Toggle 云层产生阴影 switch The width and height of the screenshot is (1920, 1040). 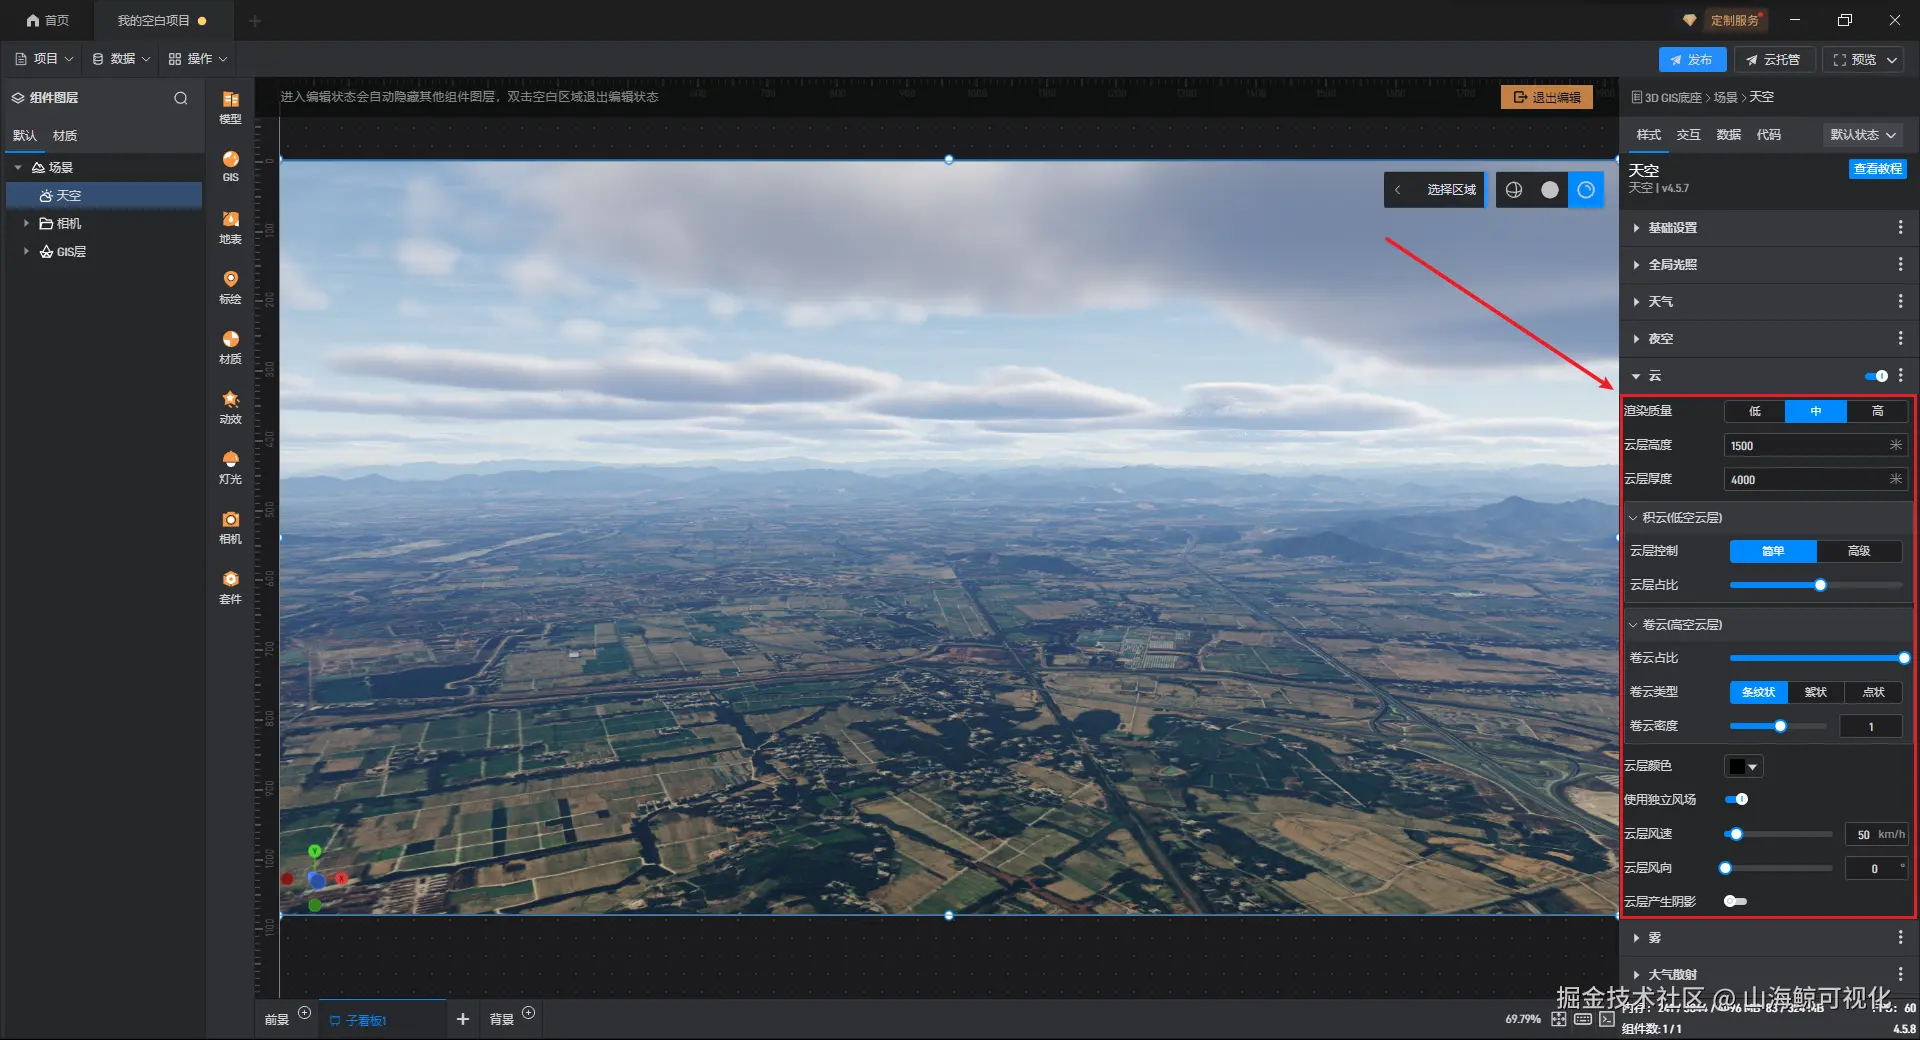coord(1736,901)
